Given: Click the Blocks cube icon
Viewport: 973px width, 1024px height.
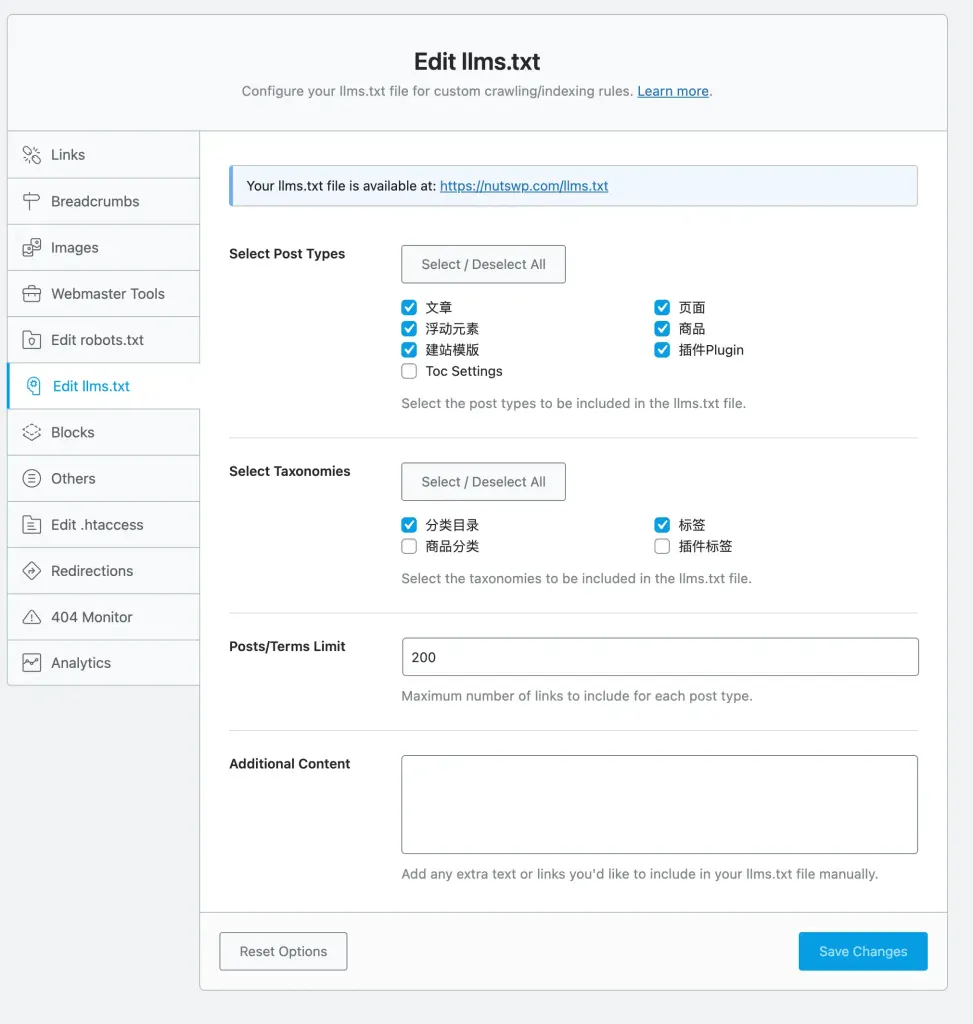Looking at the screenshot, I should click(x=32, y=433).
